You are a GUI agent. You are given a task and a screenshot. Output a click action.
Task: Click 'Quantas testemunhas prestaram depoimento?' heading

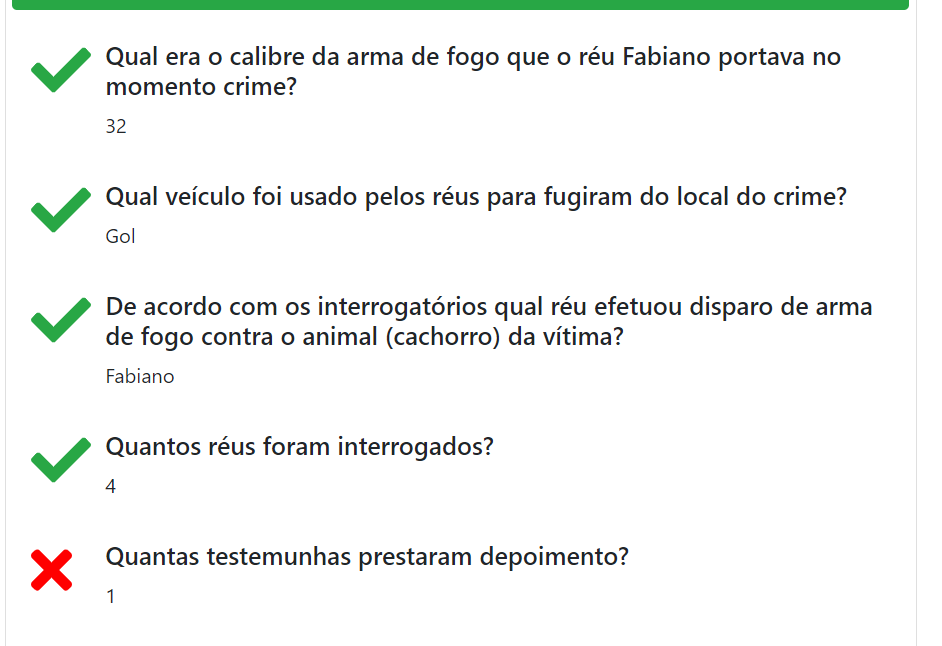point(367,556)
